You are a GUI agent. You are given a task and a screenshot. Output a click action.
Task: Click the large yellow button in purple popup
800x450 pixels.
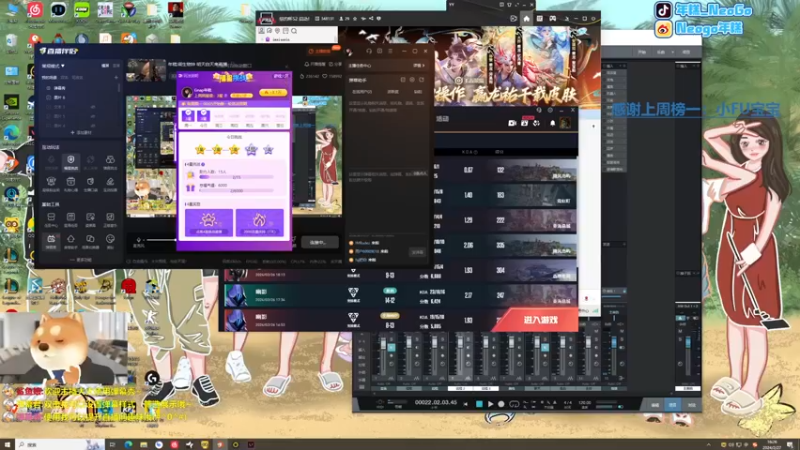(x=273, y=92)
